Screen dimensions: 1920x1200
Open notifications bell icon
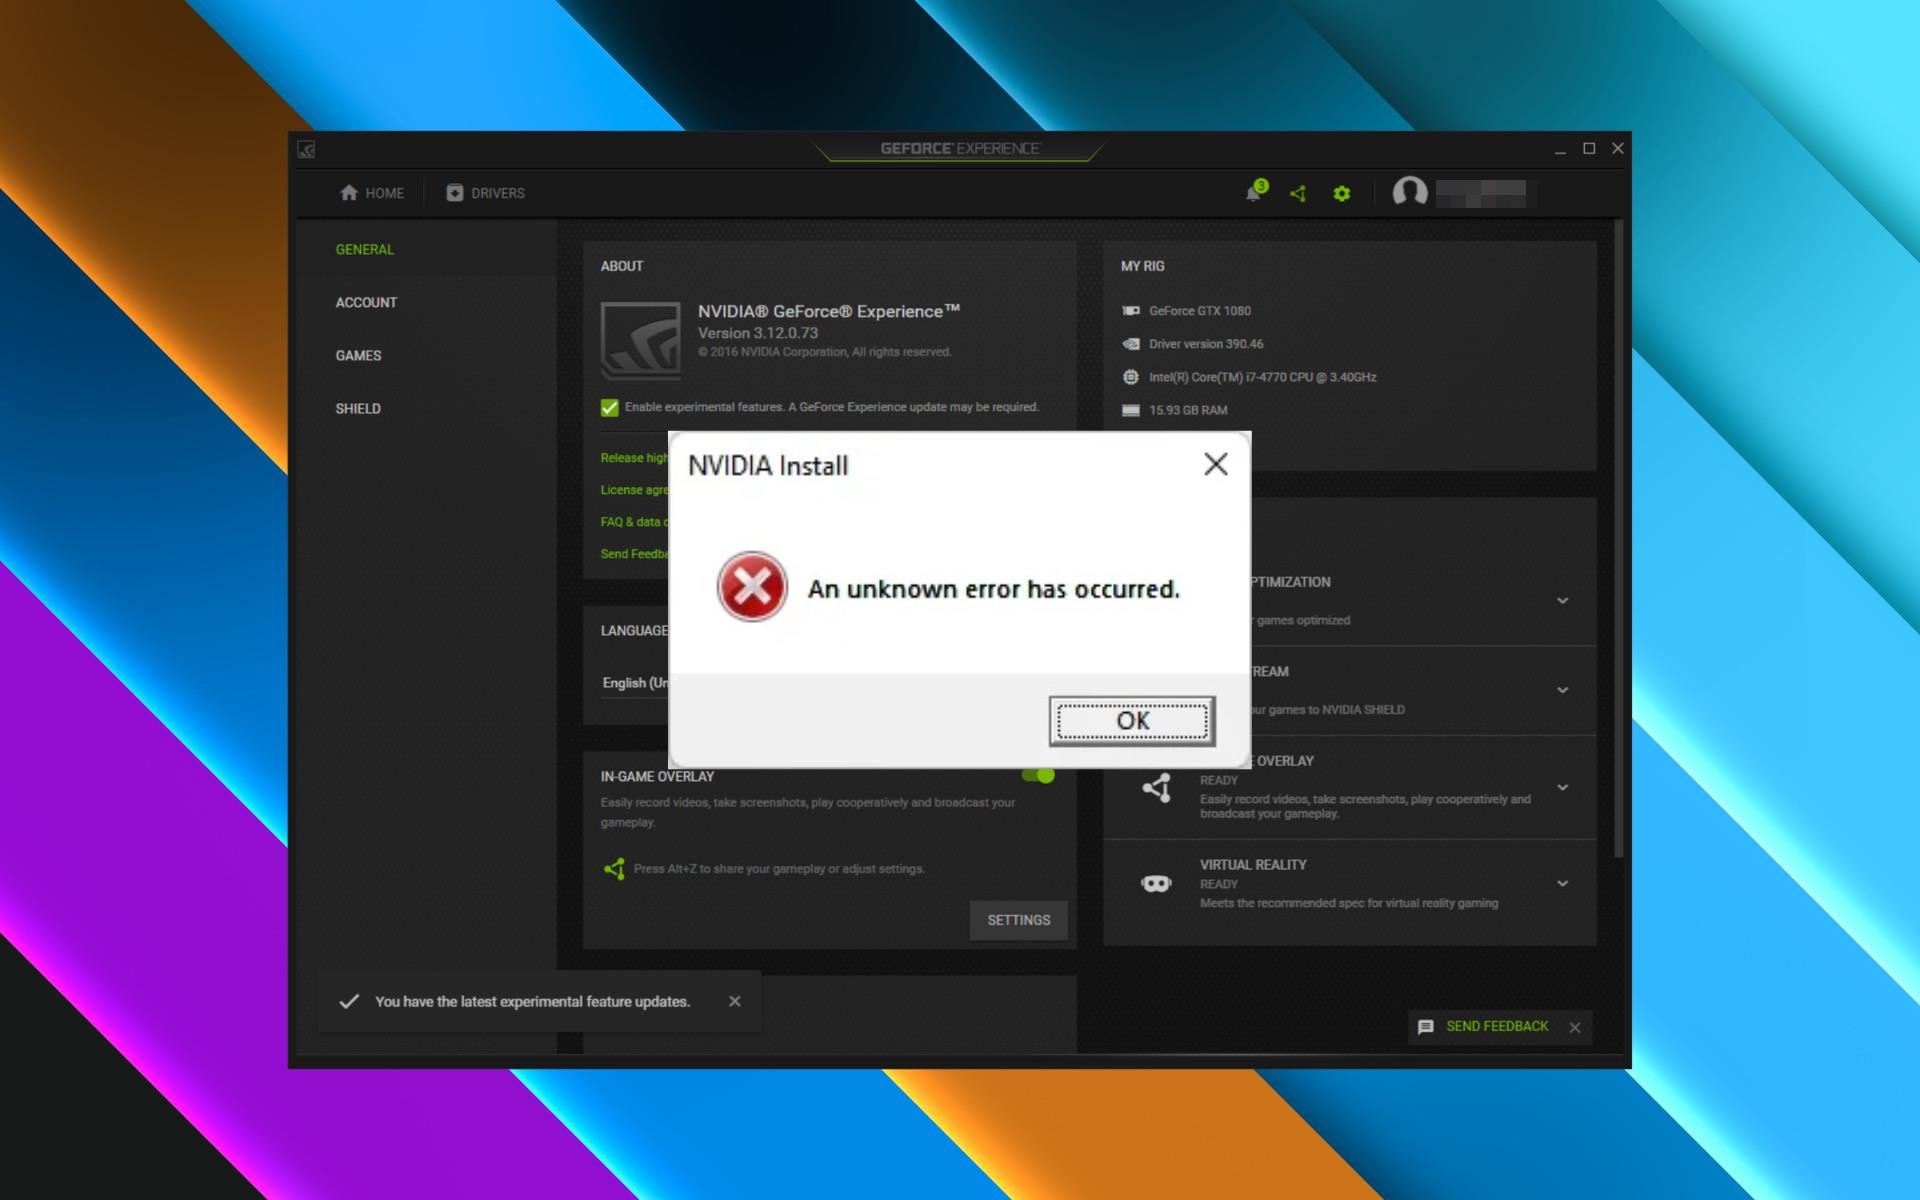(1255, 192)
